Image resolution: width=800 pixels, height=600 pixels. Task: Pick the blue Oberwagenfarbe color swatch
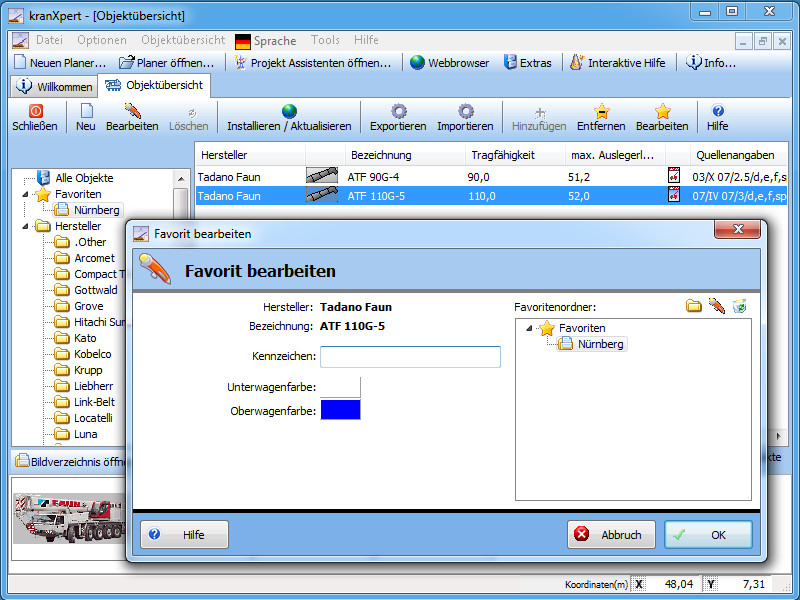click(x=340, y=410)
